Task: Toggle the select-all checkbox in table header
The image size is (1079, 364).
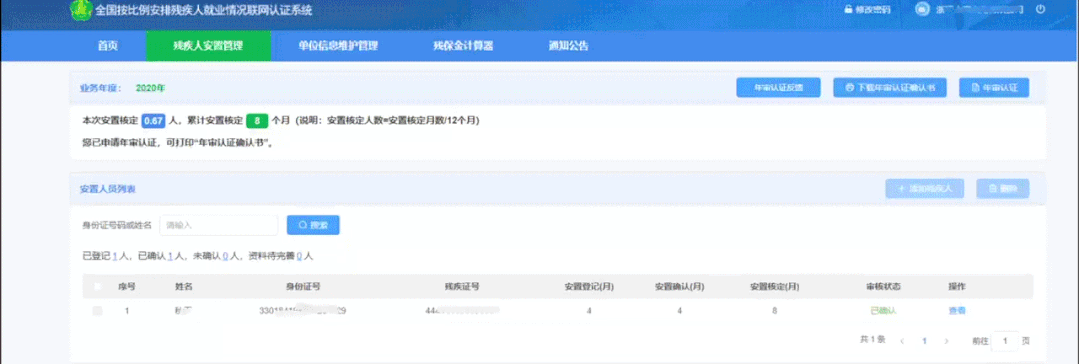Action: coord(97,286)
